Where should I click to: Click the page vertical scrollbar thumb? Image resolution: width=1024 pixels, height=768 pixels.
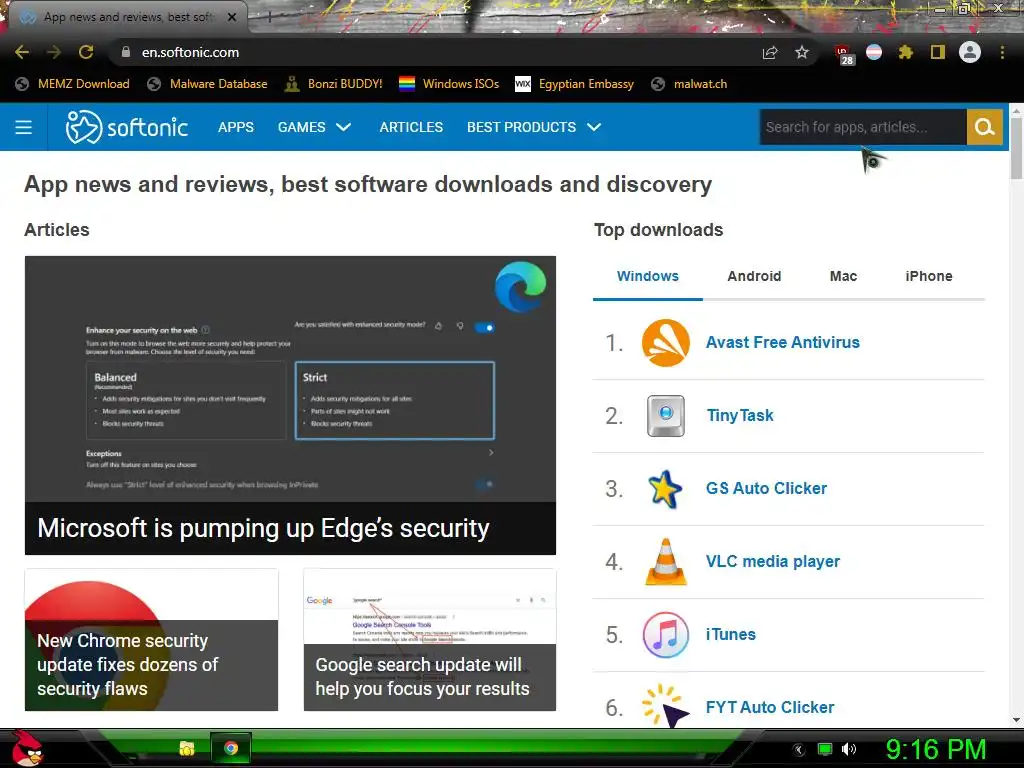[1016, 148]
